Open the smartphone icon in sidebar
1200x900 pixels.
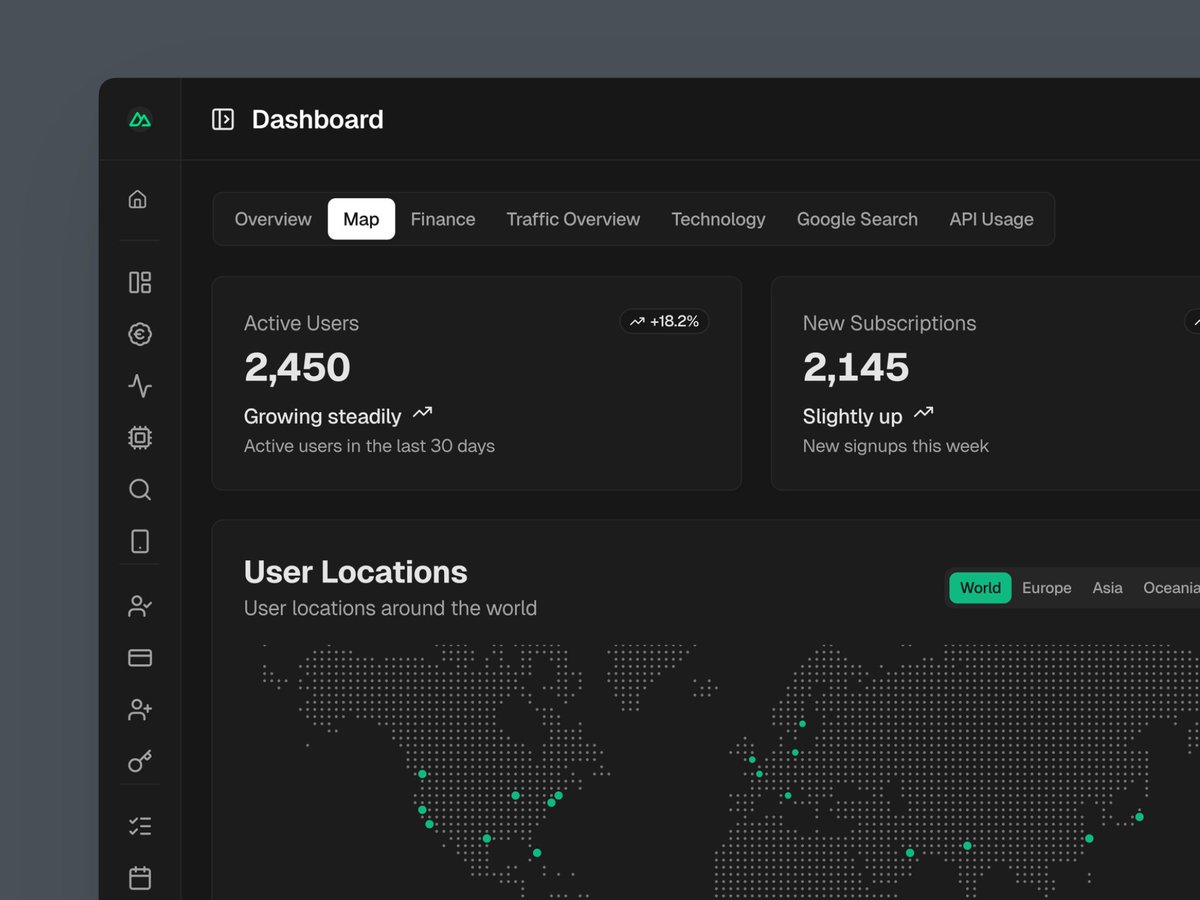point(140,541)
